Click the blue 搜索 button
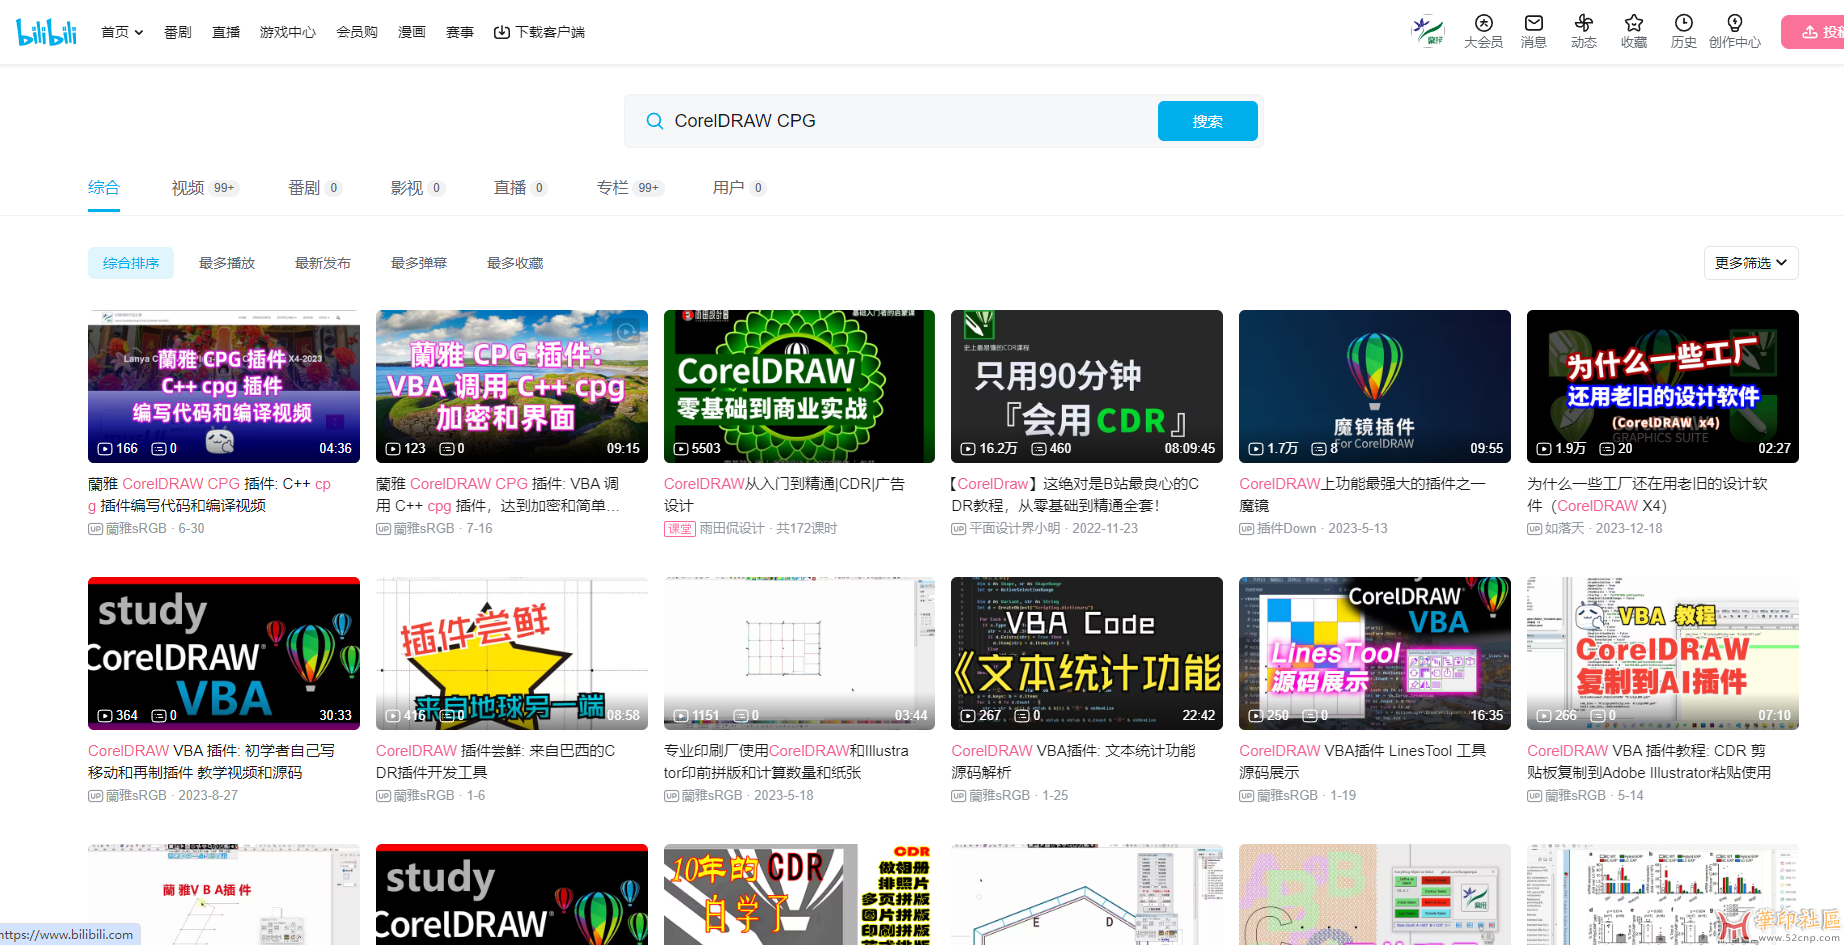The width and height of the screenshot is (1844, 945). click(x=1207, y=121)
